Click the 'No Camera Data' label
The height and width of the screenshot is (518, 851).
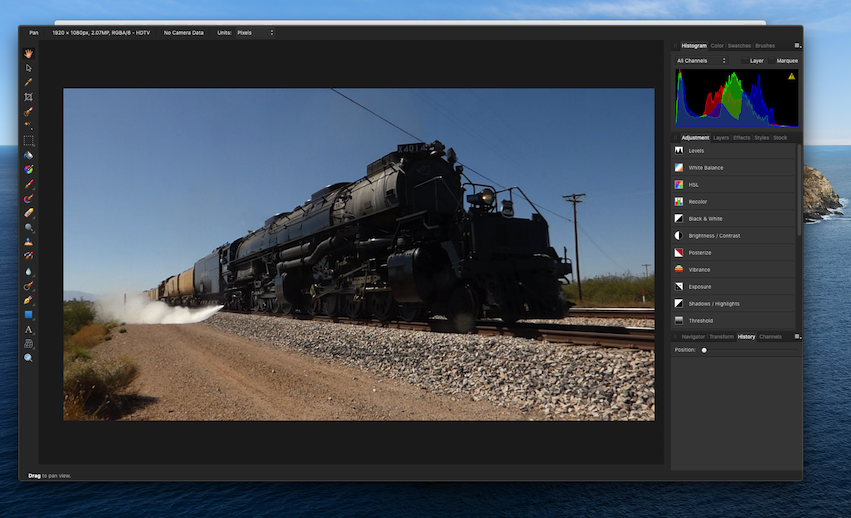pos(183,33)
